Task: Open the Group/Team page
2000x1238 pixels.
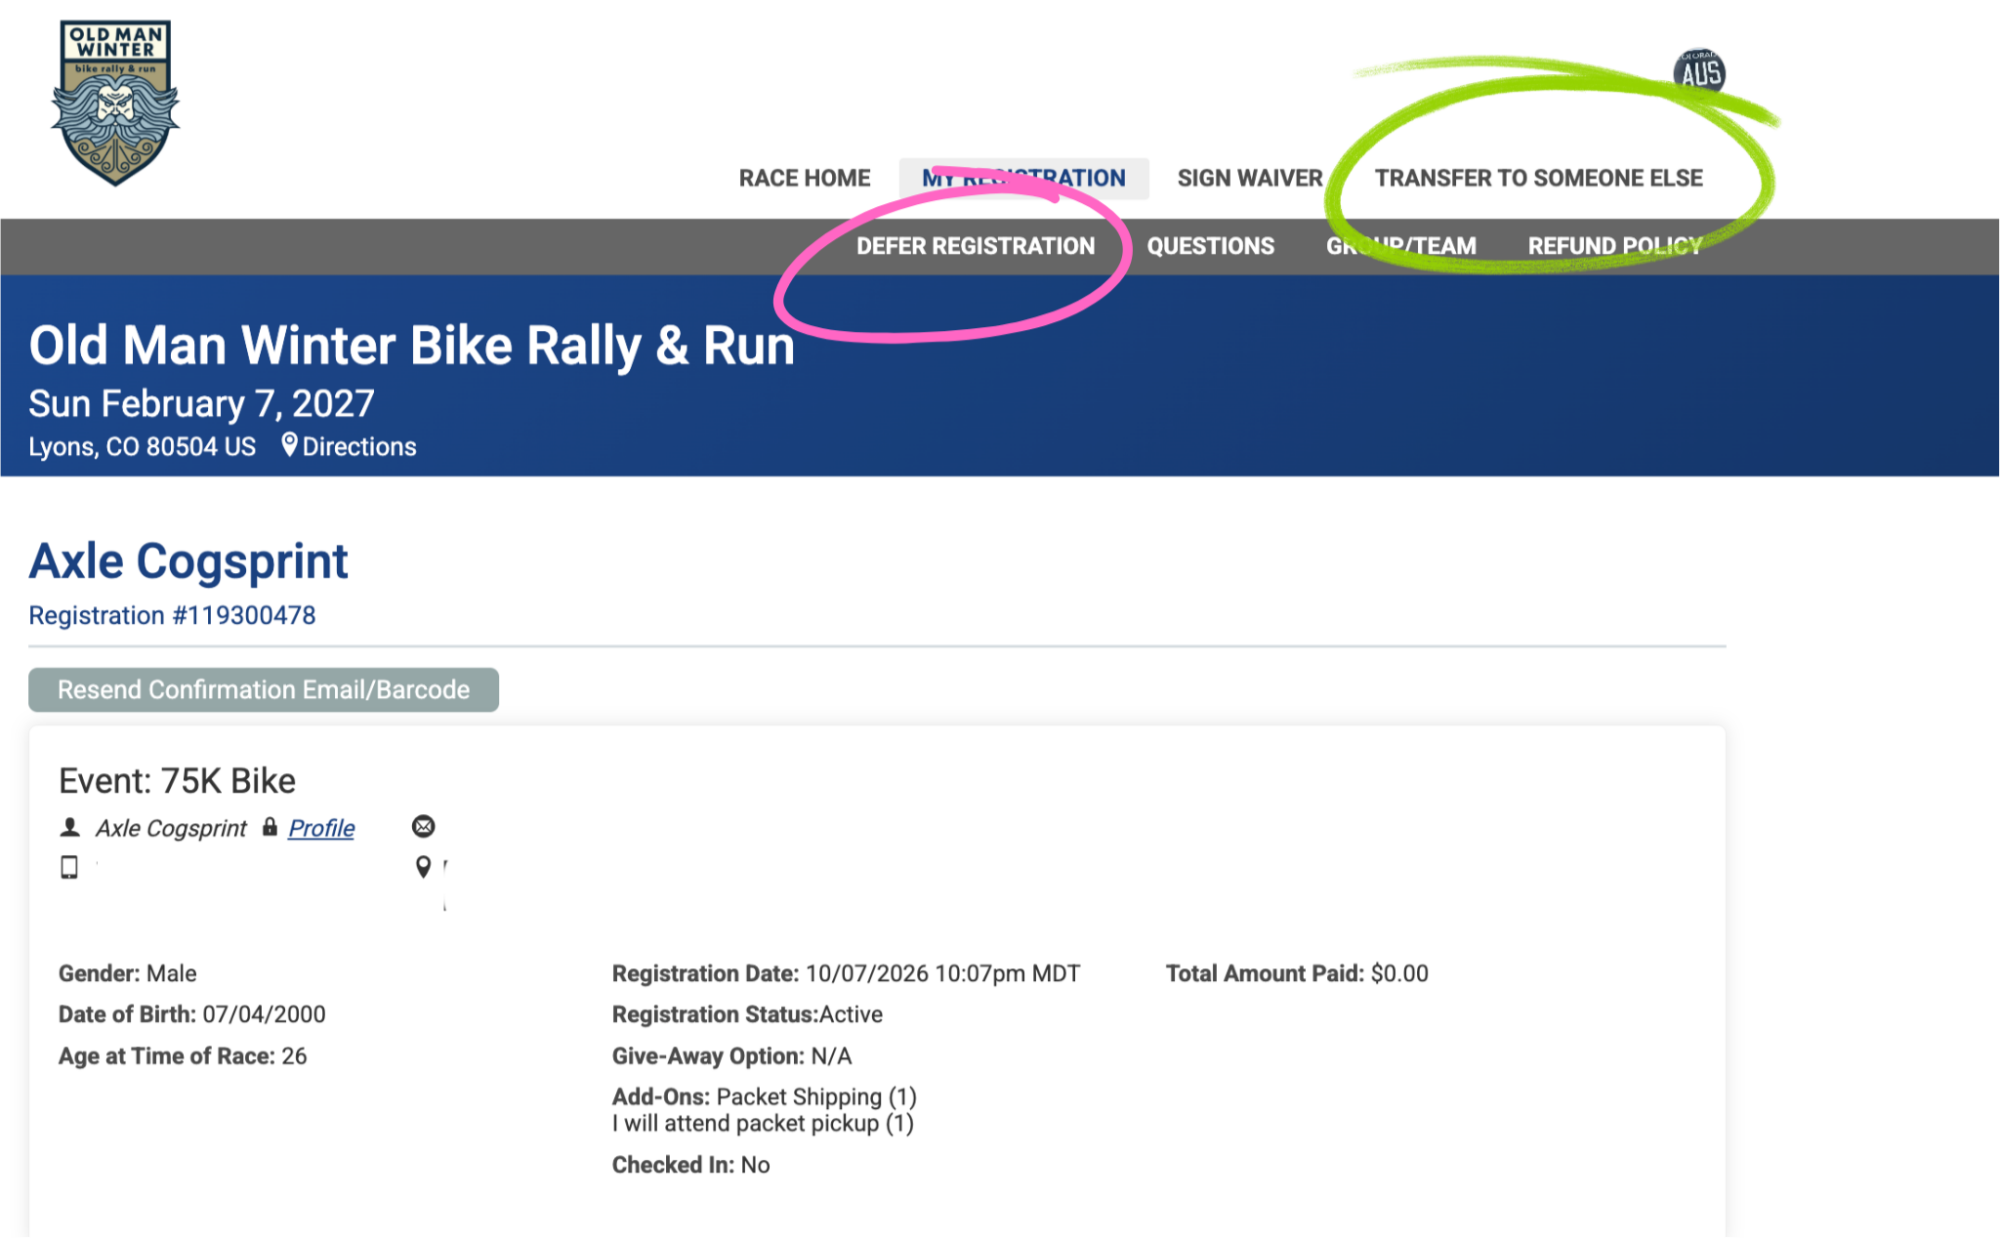Action: [1401, 246]
